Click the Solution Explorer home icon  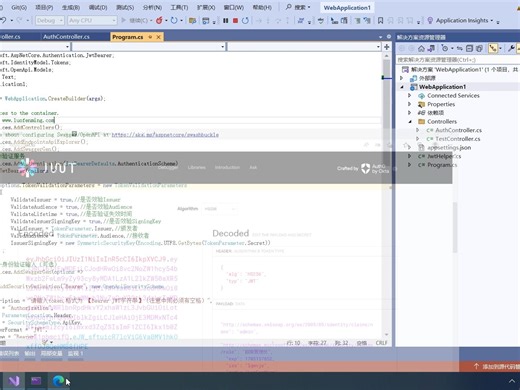point(421,49)
